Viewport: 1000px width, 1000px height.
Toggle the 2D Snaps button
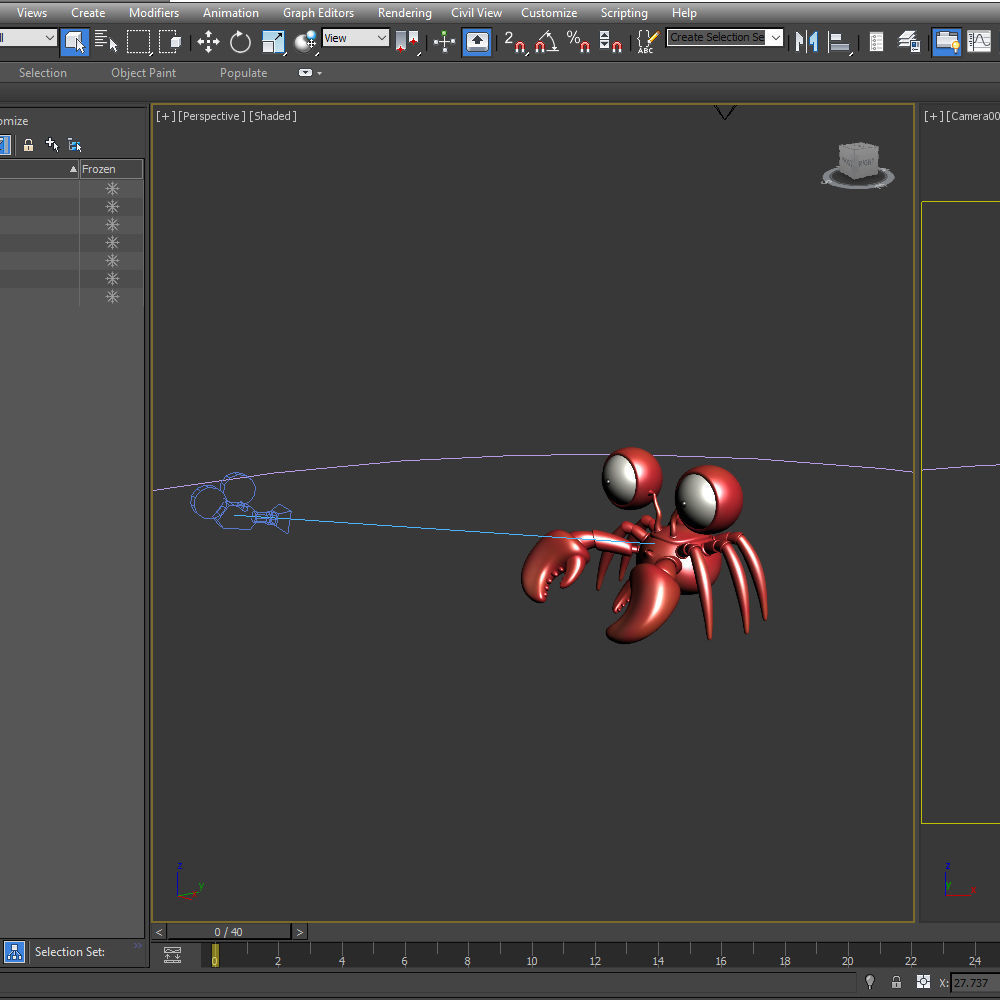point(515,42)
